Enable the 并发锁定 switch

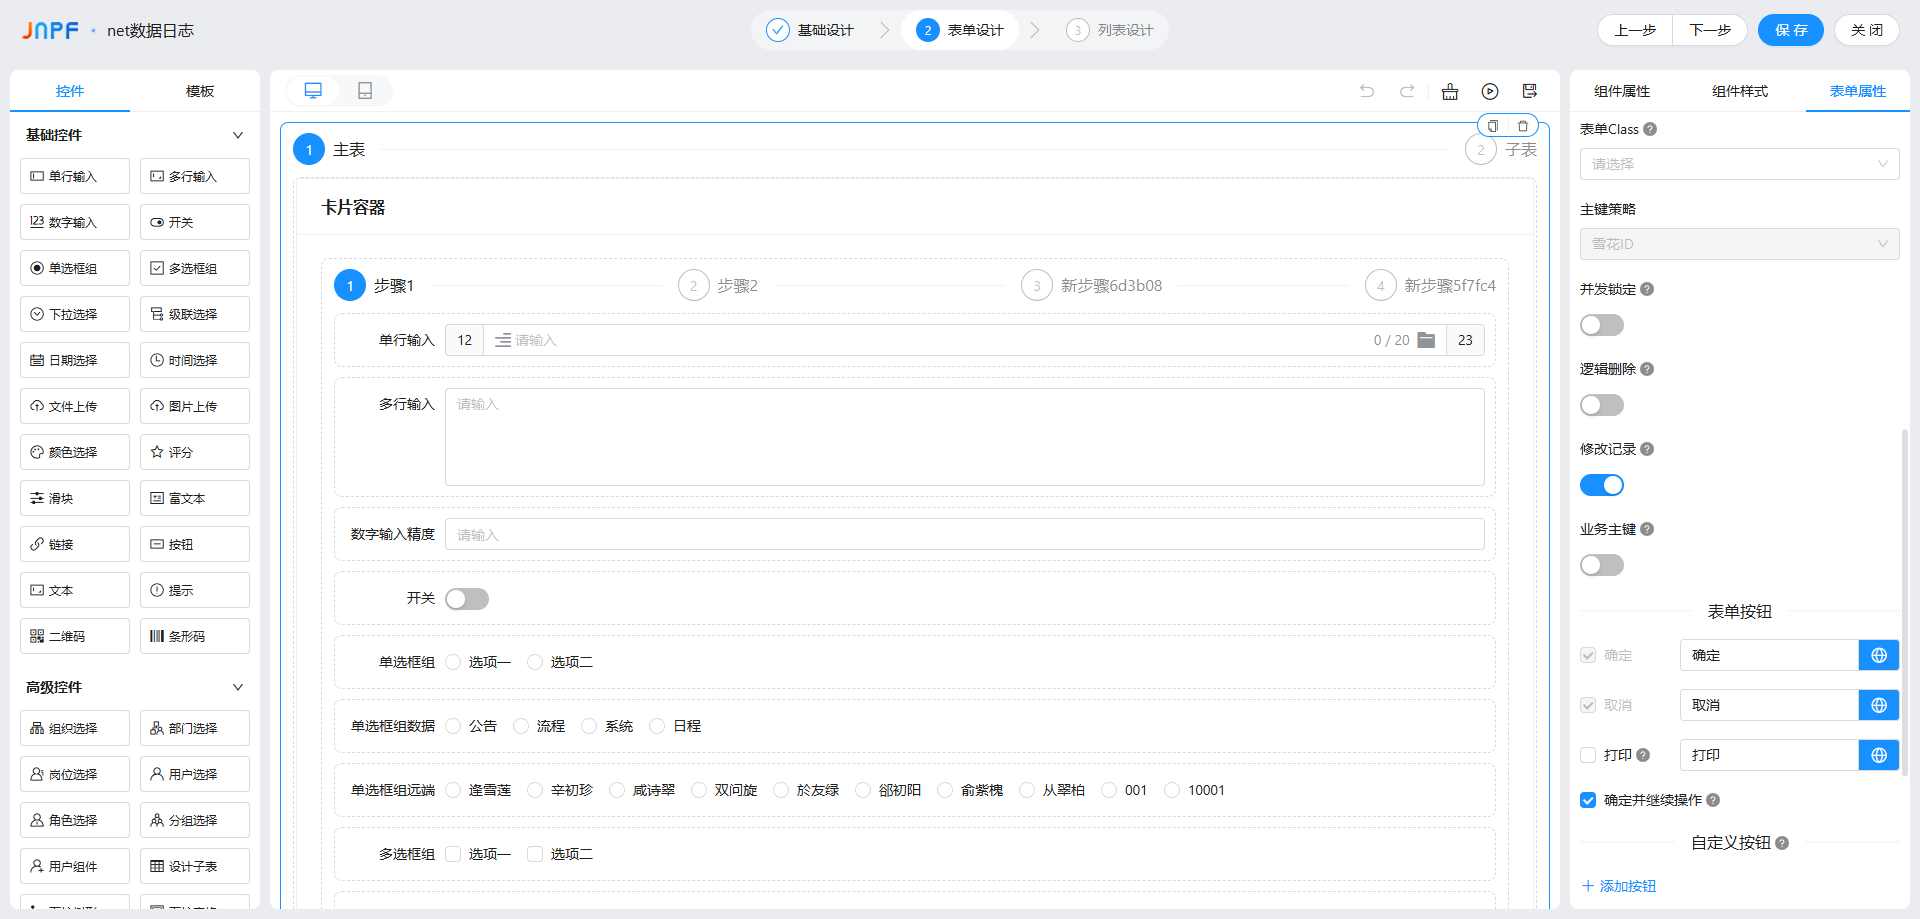click(1602, 325)
